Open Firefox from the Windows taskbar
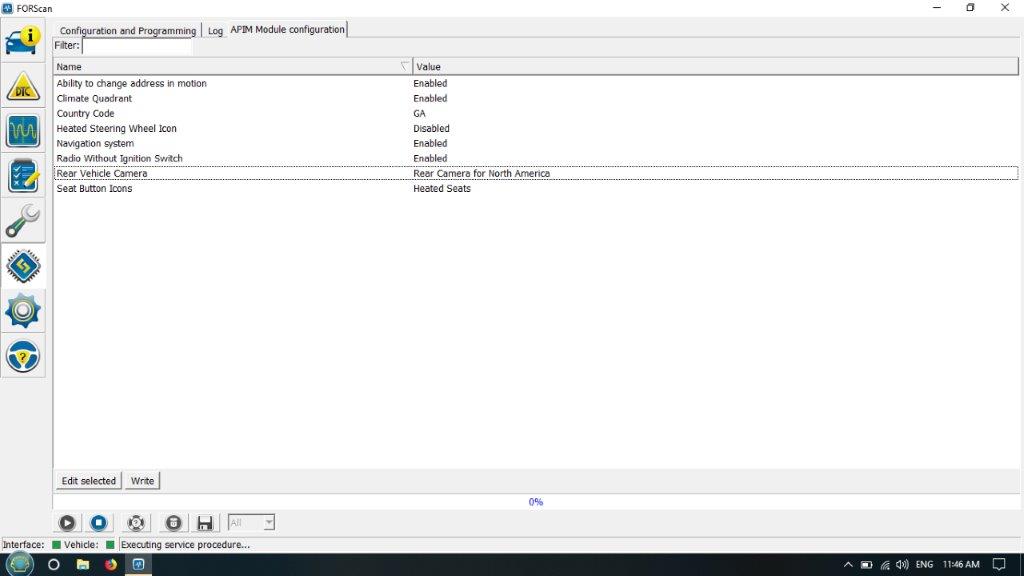The width and height of the screenshot is (1024, 576). [x=111, y=564]
